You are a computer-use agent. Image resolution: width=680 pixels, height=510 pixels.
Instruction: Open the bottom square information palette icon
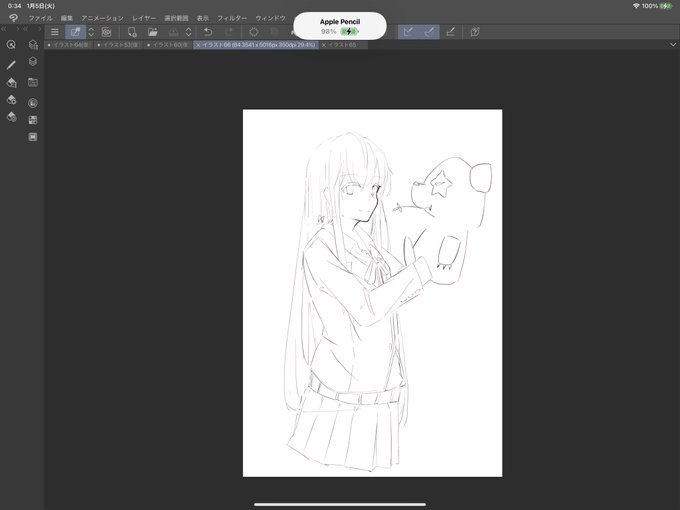click(33, 137)
